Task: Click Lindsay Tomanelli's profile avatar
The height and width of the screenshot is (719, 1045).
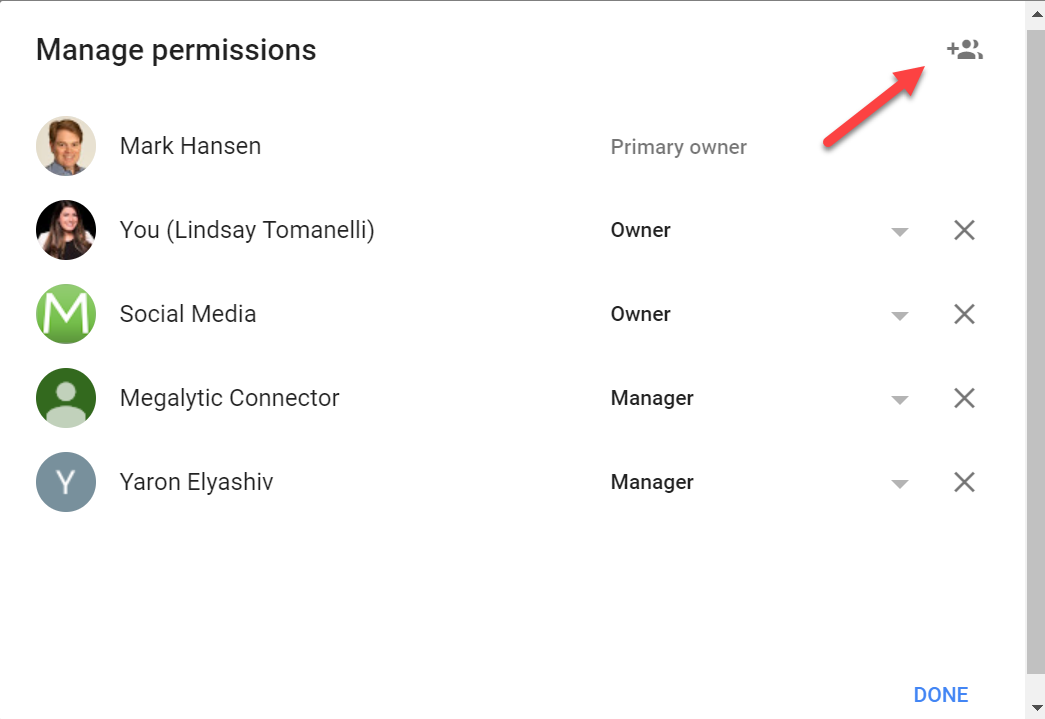Action: (66, 230)
